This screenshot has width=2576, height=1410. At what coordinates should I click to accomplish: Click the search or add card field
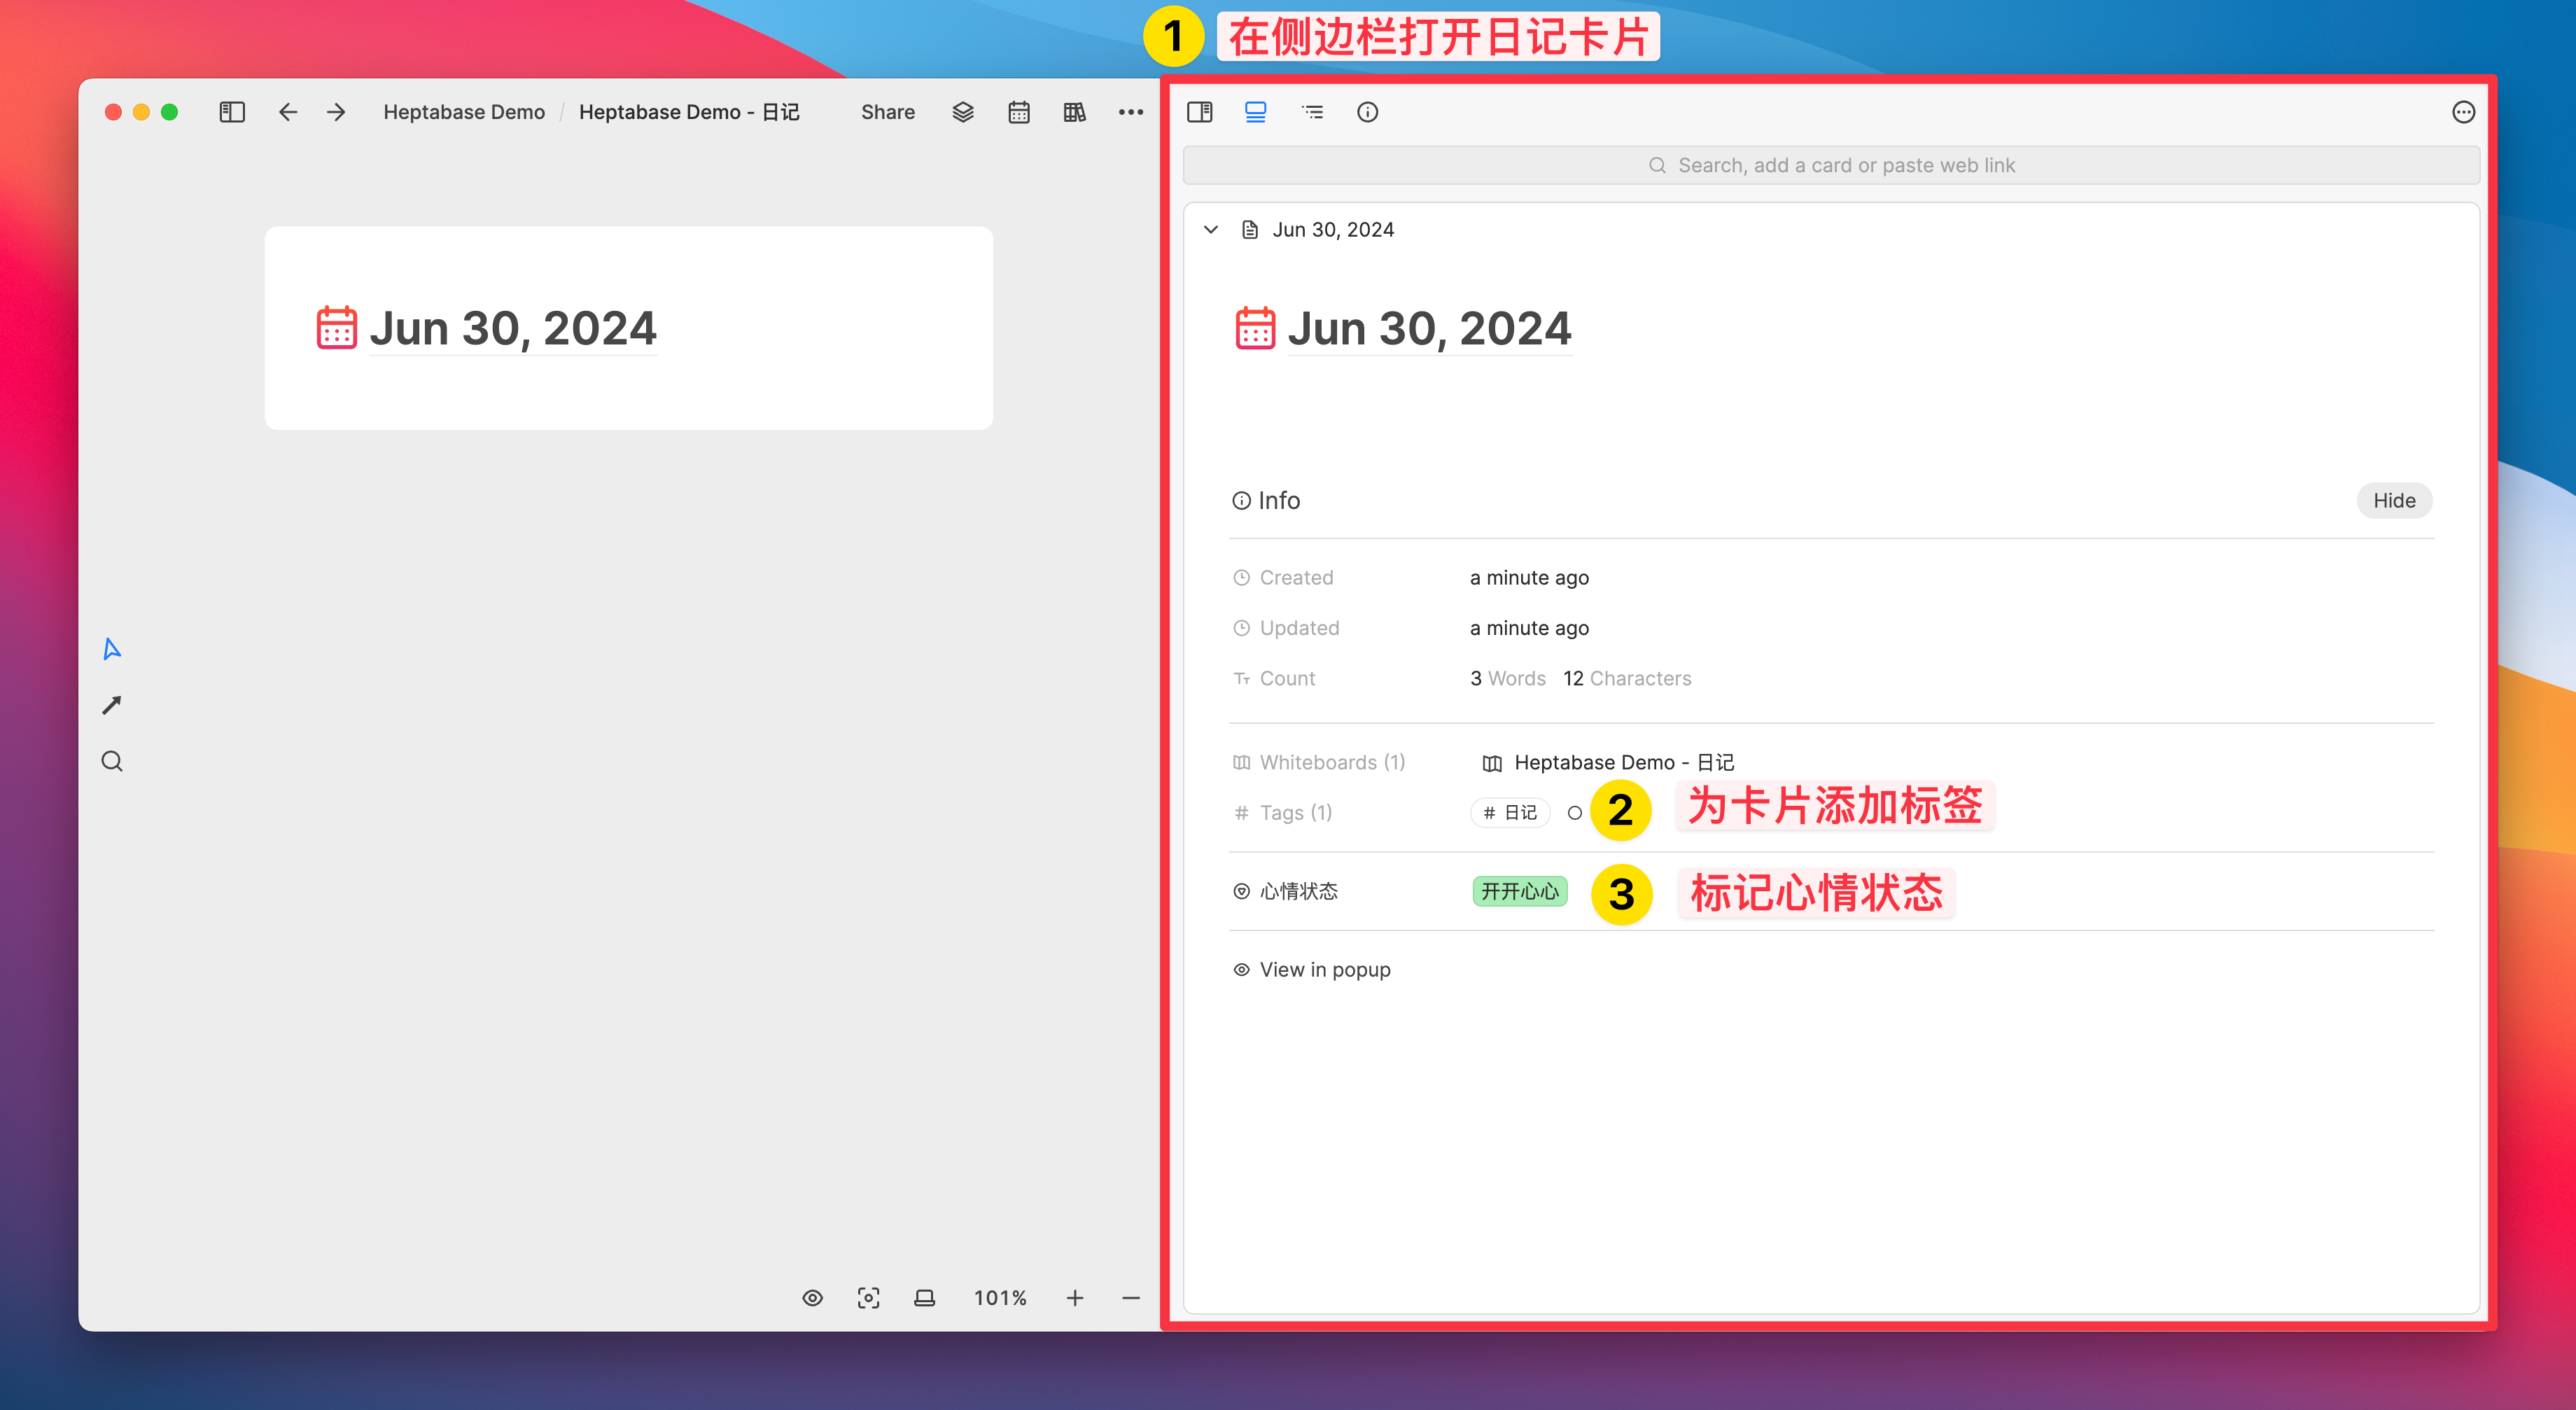(x=1831, y=165)
